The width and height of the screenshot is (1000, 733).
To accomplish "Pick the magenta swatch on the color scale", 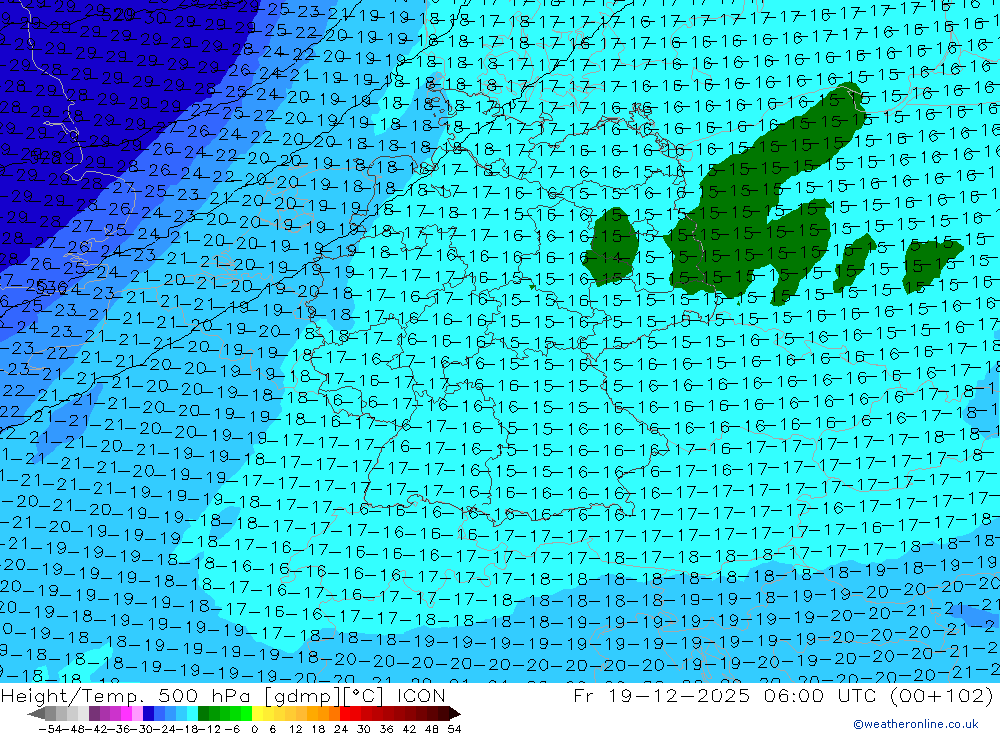I will click(116, 713).
